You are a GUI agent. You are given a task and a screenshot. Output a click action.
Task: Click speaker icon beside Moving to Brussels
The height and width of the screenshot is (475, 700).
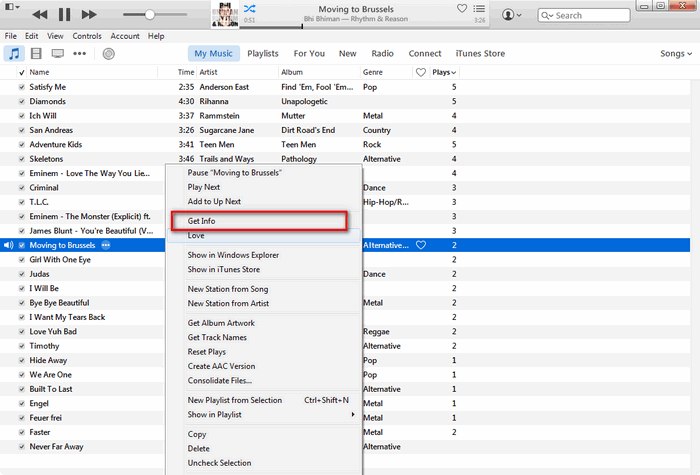[x=8, y=245]
